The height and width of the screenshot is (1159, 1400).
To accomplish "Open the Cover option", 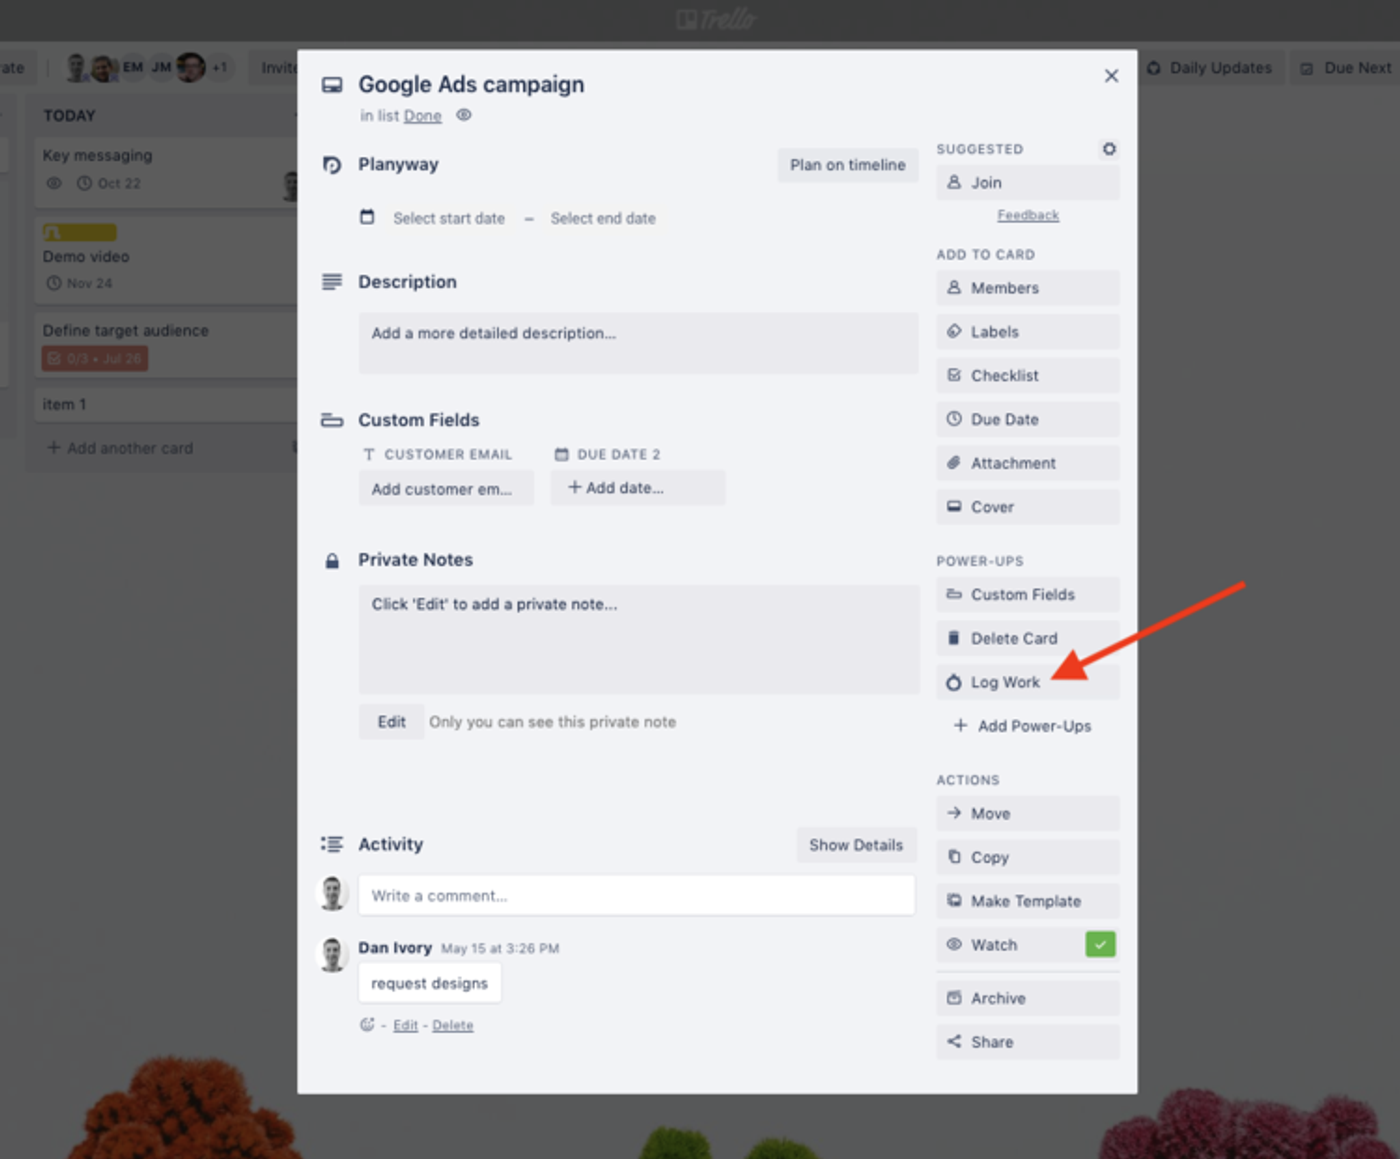I will (x=1028, y=507).
